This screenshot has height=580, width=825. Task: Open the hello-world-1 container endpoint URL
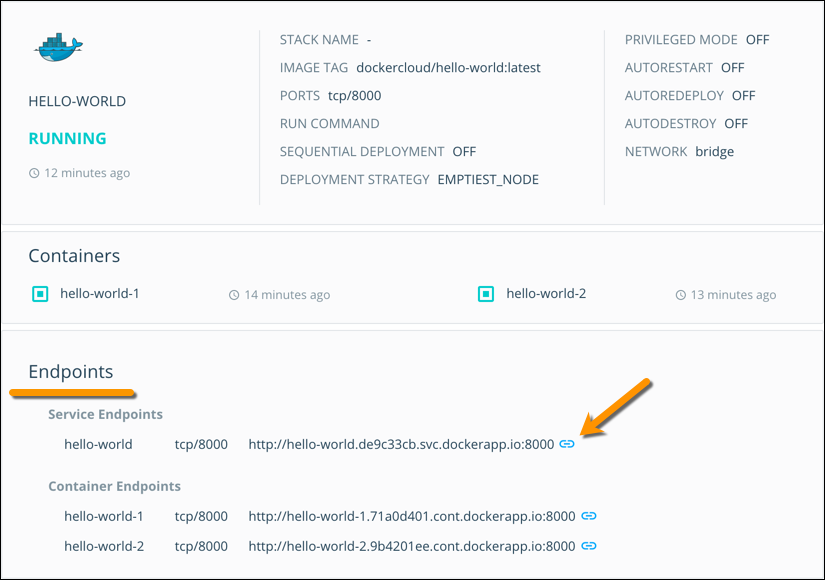pos(411,517)
